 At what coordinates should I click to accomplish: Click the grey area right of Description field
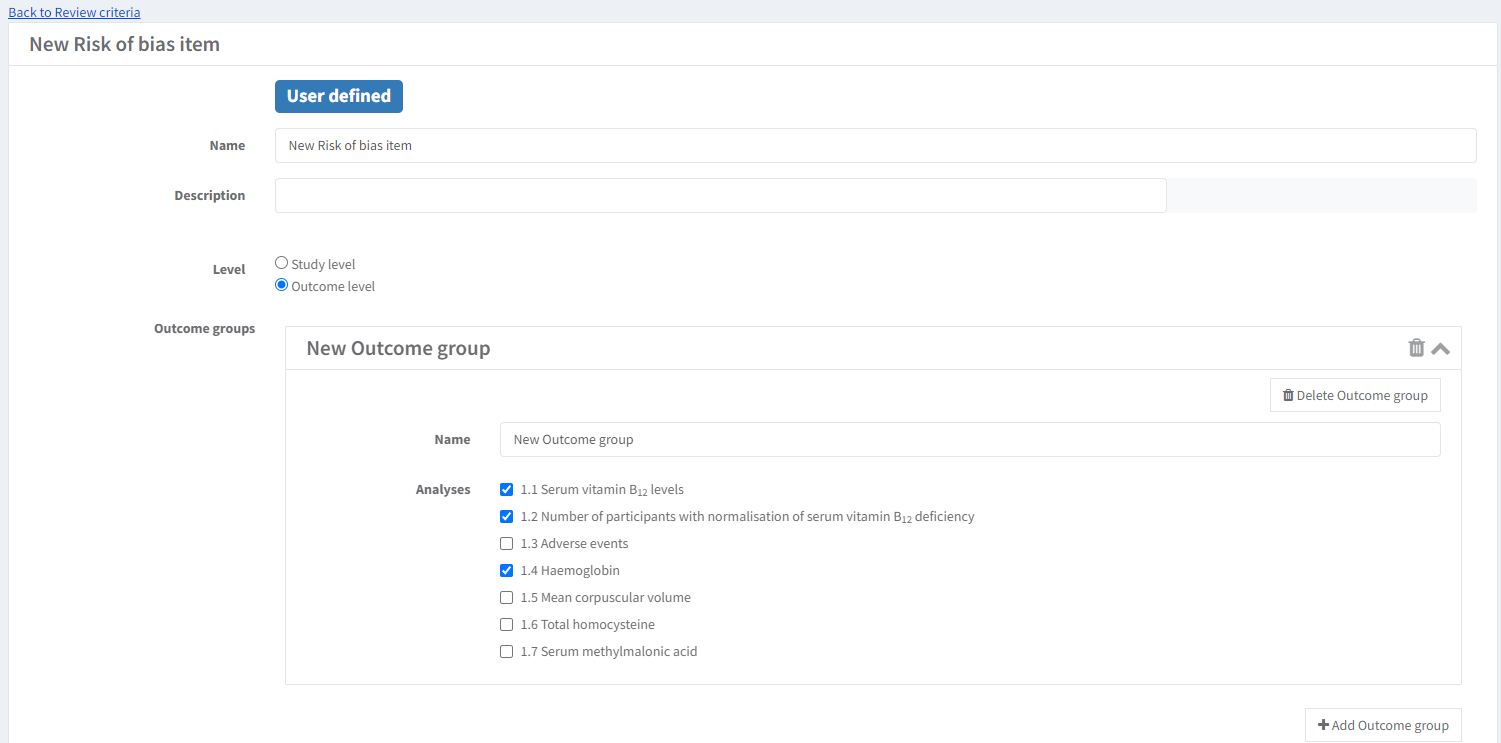click(x=1321, y=195)
